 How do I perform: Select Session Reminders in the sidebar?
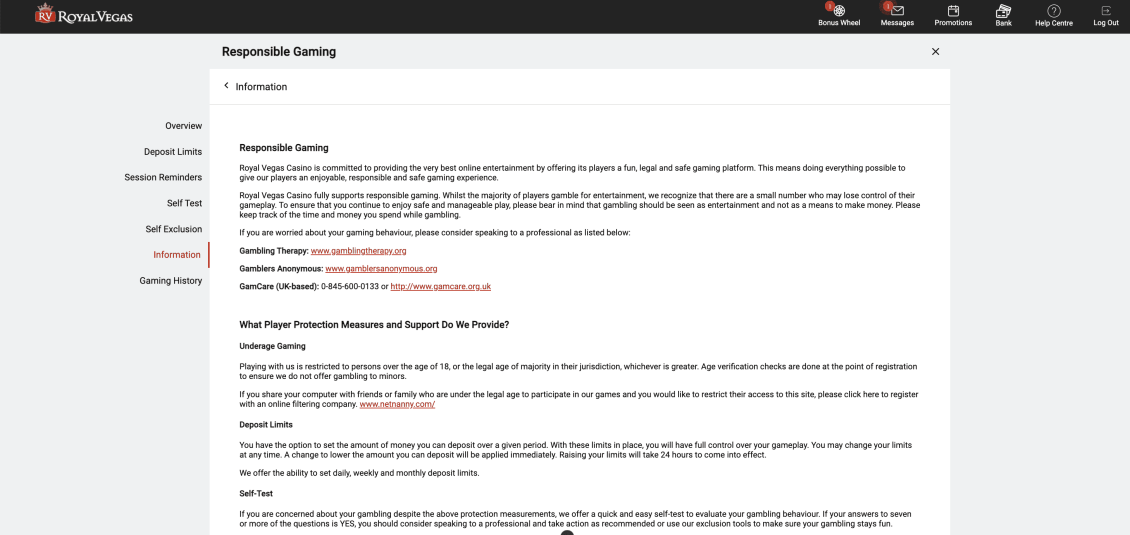[x=163, y=177]
